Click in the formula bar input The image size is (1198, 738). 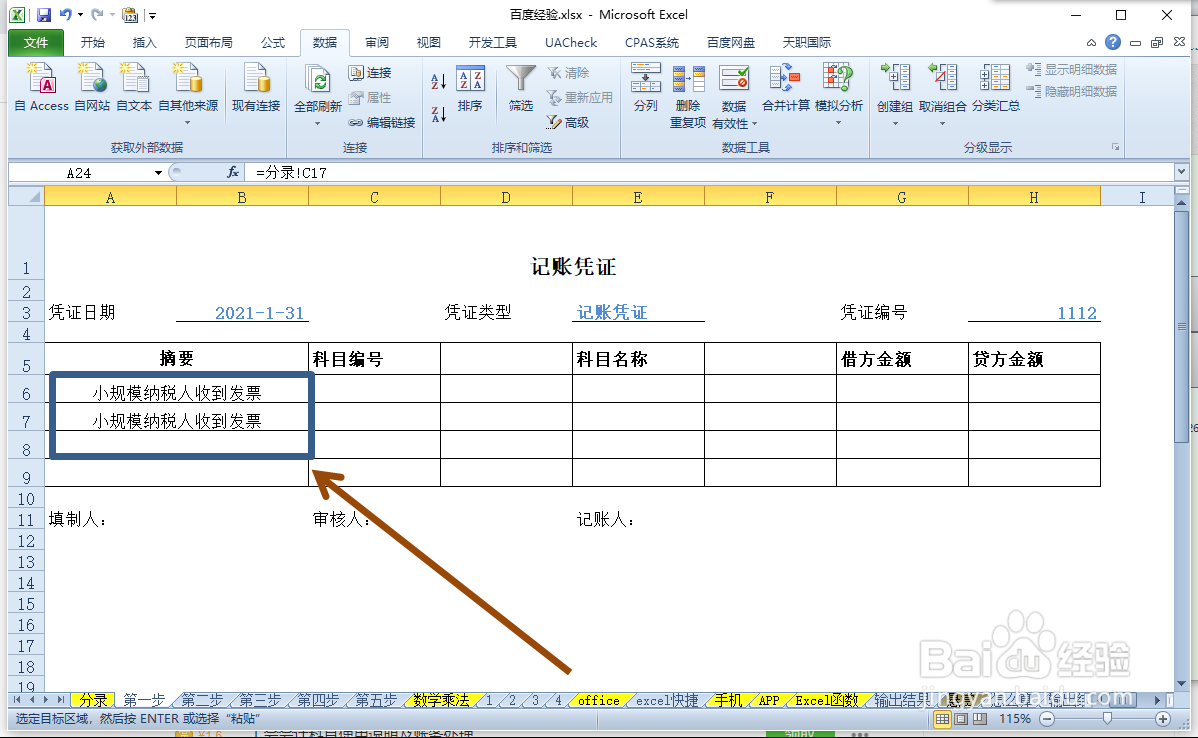coord(711,173)
